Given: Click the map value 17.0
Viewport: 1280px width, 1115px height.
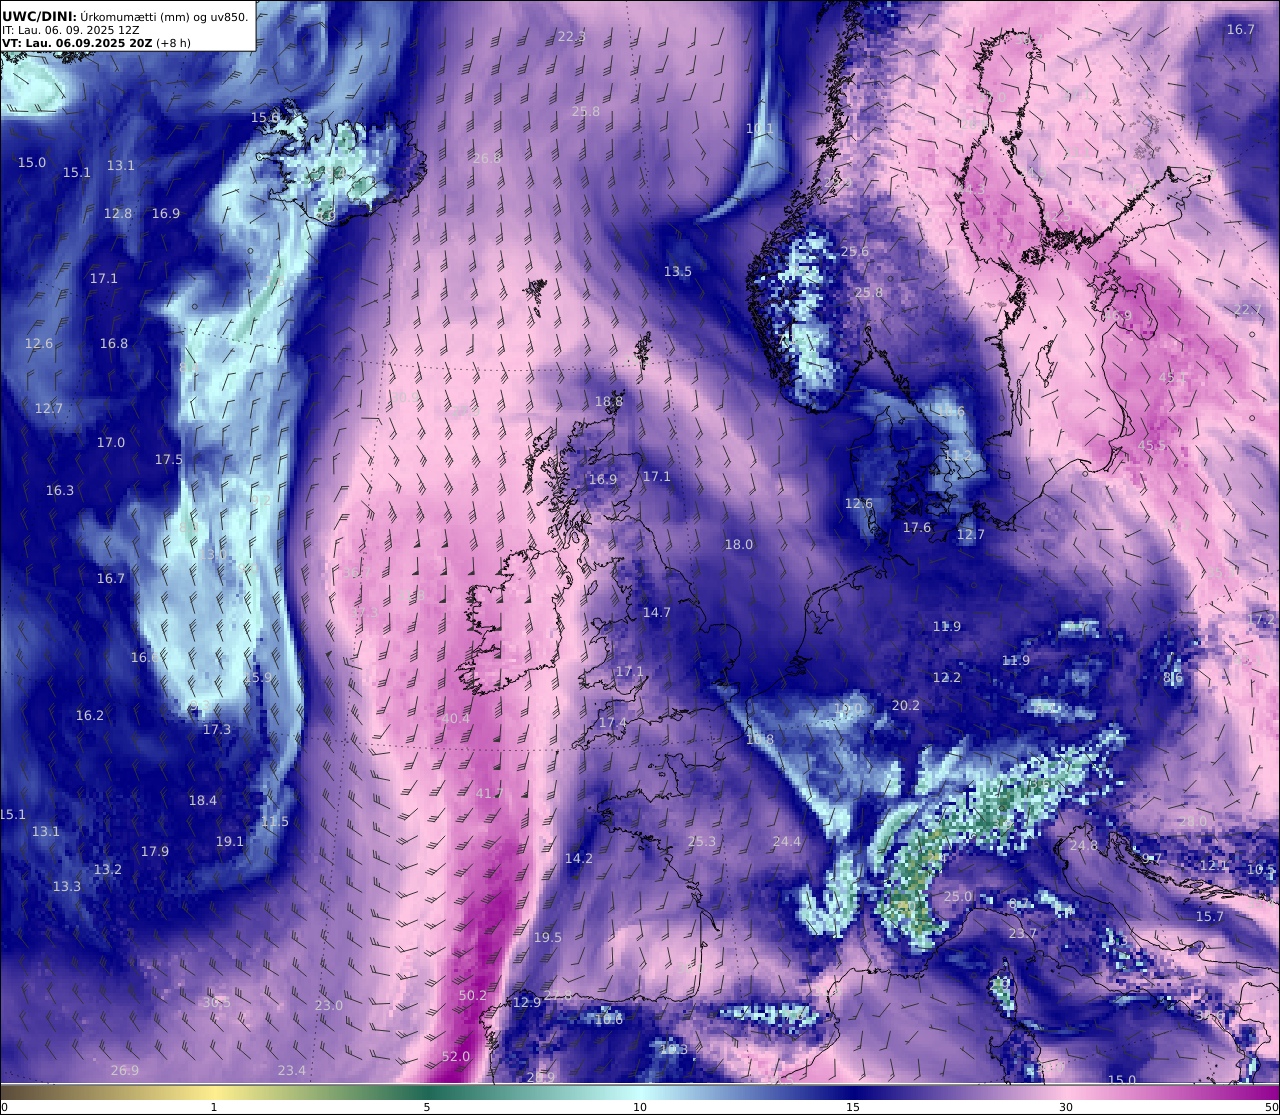Looking at the screenshot, I should point(111,443).
